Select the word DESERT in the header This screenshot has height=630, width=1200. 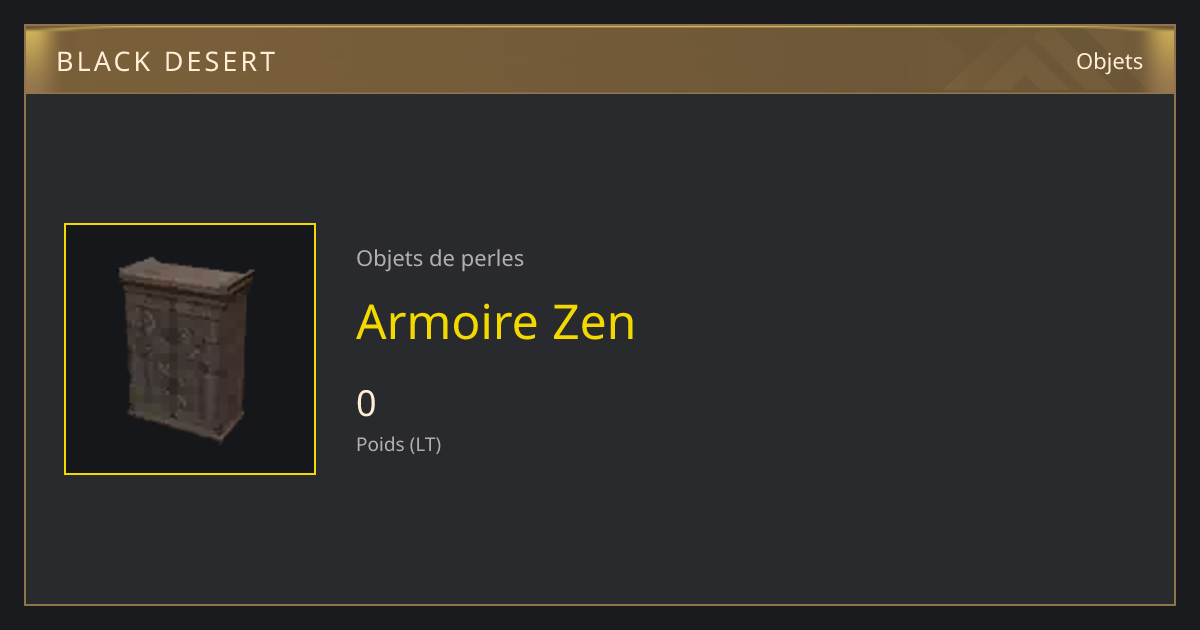pos(220,62)
